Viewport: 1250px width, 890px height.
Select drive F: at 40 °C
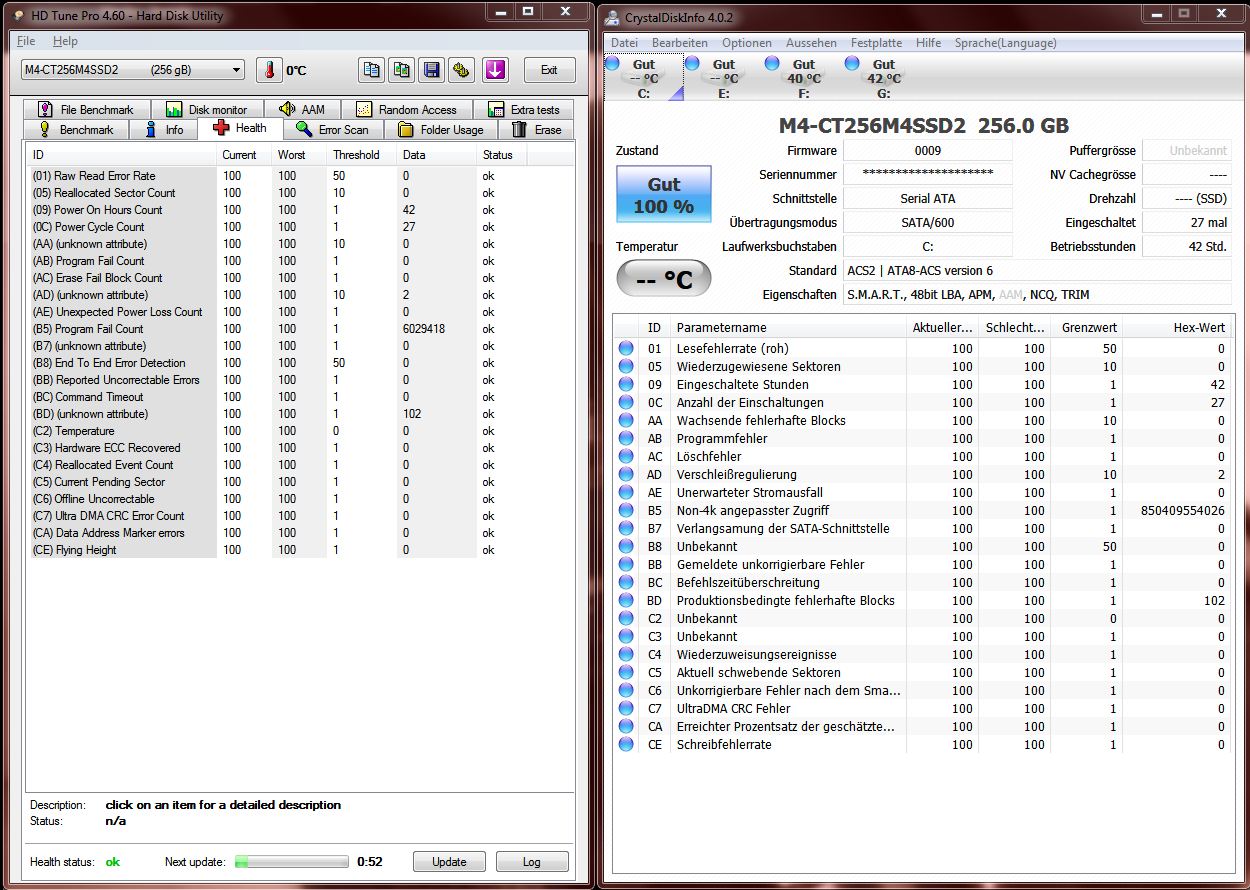point(803,78)
